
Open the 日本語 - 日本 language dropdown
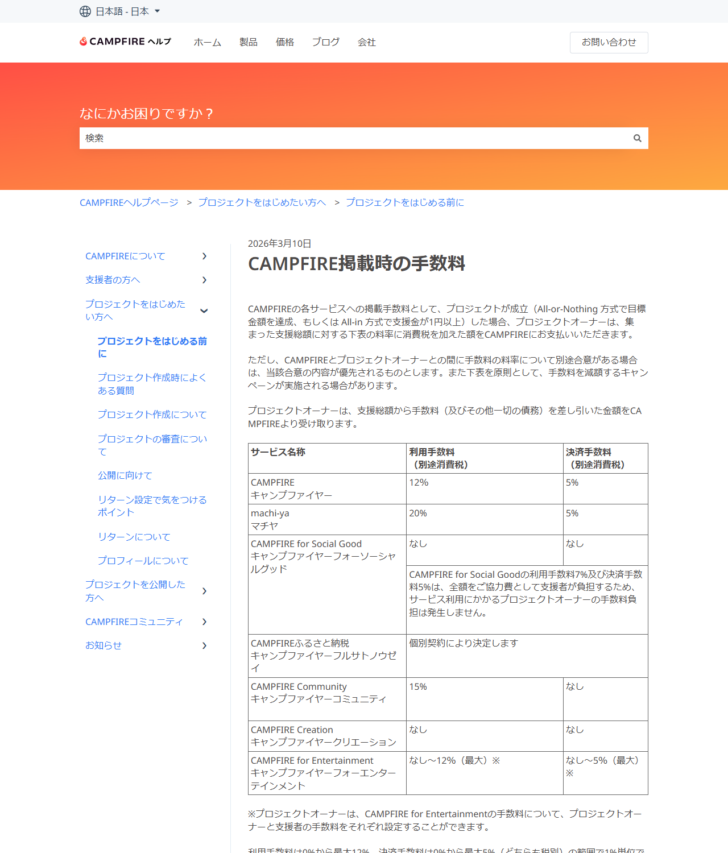(x=127, y=11)
